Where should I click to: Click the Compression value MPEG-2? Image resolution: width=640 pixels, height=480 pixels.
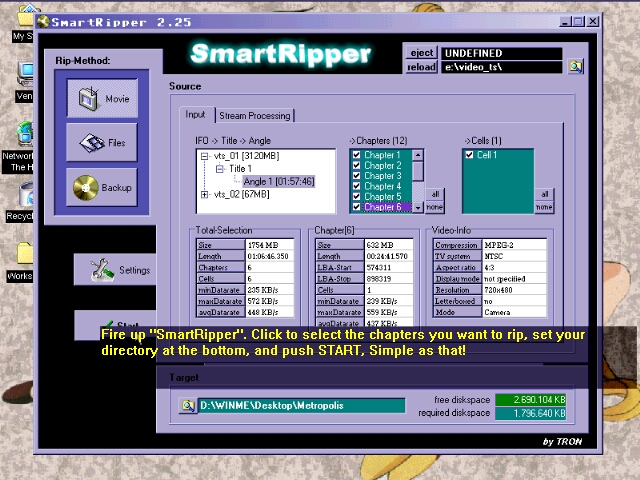tap(514, 245)
